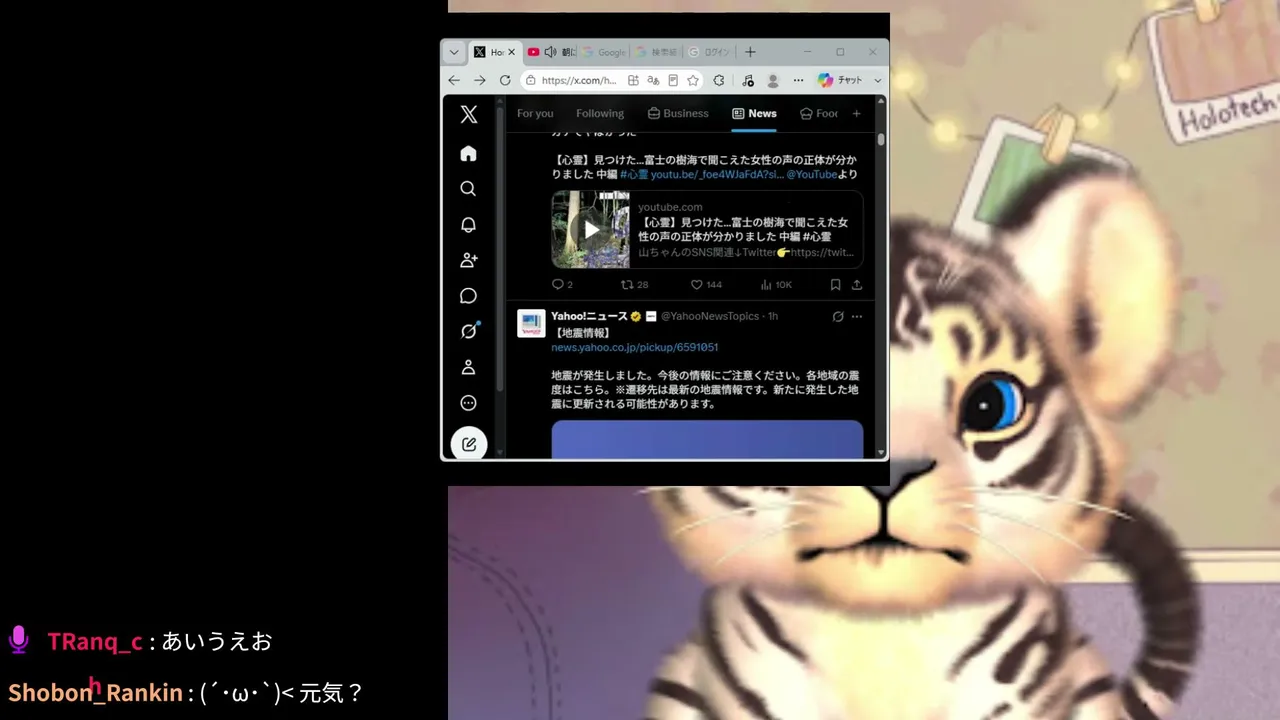
Task: Open Yahoo!ニュース profile avatar
Action: pyautogui.click(x=531, y=323)
